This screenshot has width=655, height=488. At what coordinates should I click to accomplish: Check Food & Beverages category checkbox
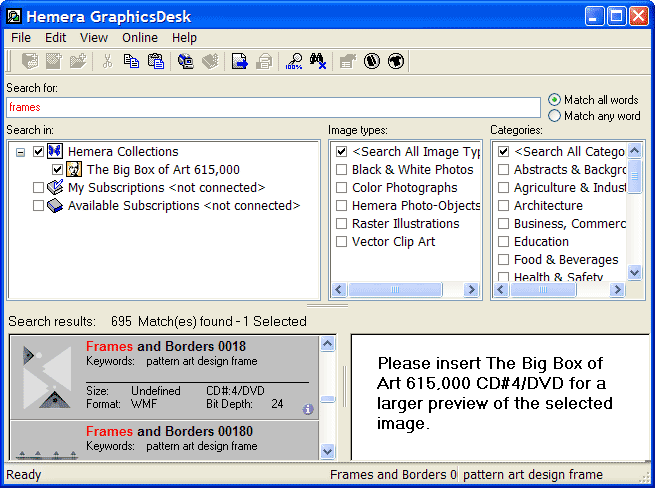pyautogui.click(x=504, y=259)
